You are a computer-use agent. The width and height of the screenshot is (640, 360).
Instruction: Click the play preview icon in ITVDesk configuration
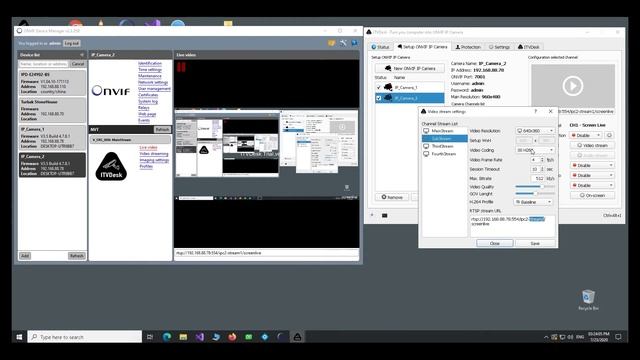pos(572,86)
